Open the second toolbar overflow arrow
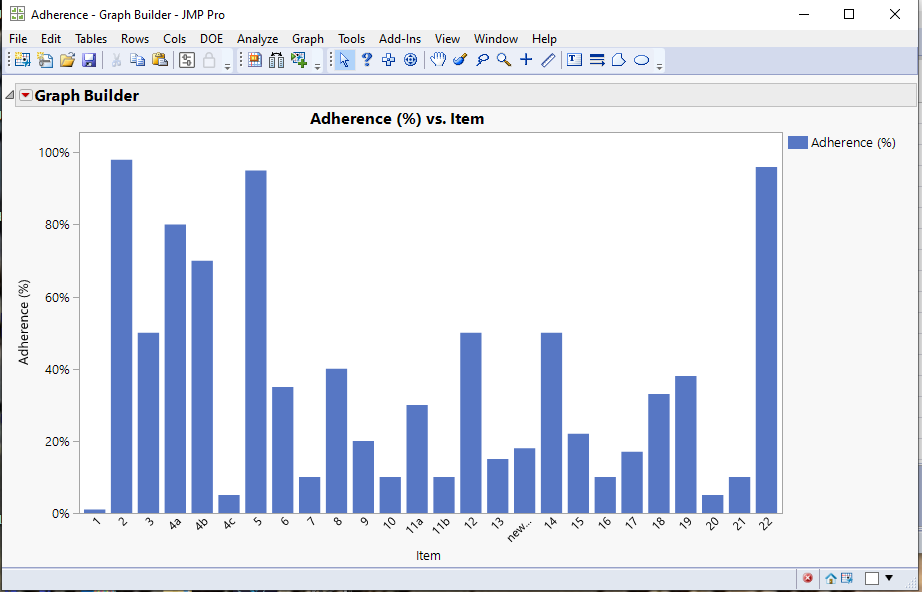 (318, 67)
